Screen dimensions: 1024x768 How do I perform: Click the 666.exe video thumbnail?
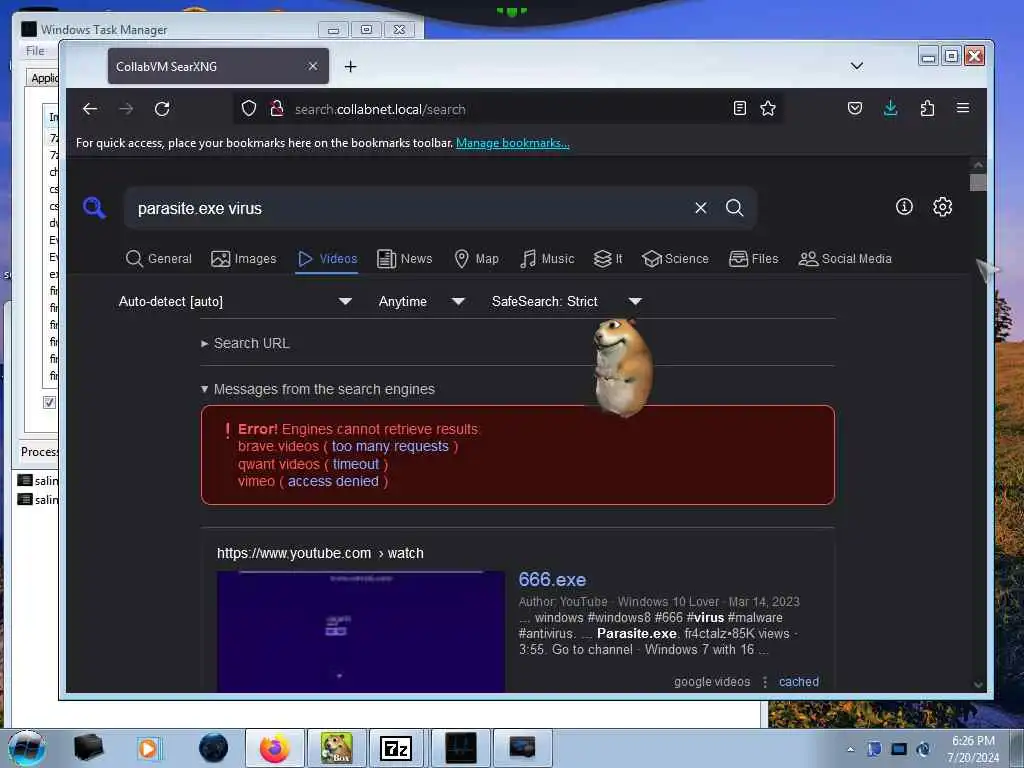[361, 632]
